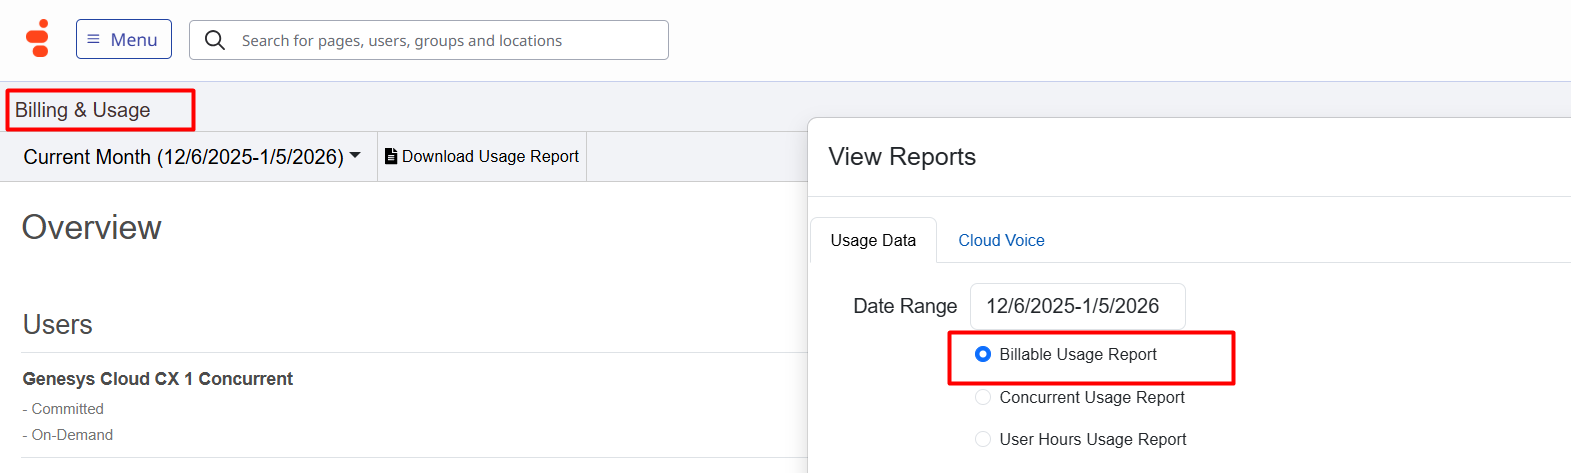Viewport: 1571px width, 473px height.
Task: Open the Usage Data tab
Action: [x=873, y=240]
